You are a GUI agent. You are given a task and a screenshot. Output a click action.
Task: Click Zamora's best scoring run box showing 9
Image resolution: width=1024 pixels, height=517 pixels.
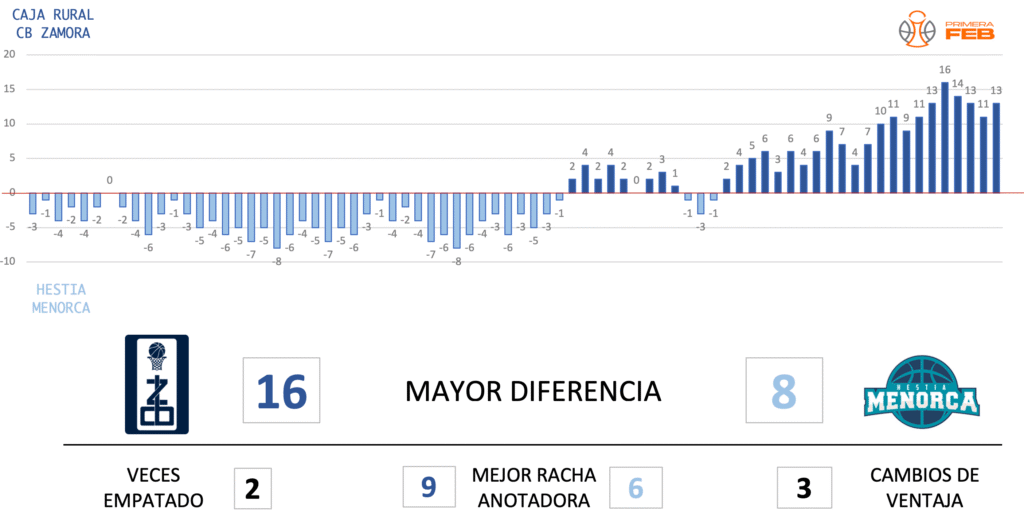428,488
